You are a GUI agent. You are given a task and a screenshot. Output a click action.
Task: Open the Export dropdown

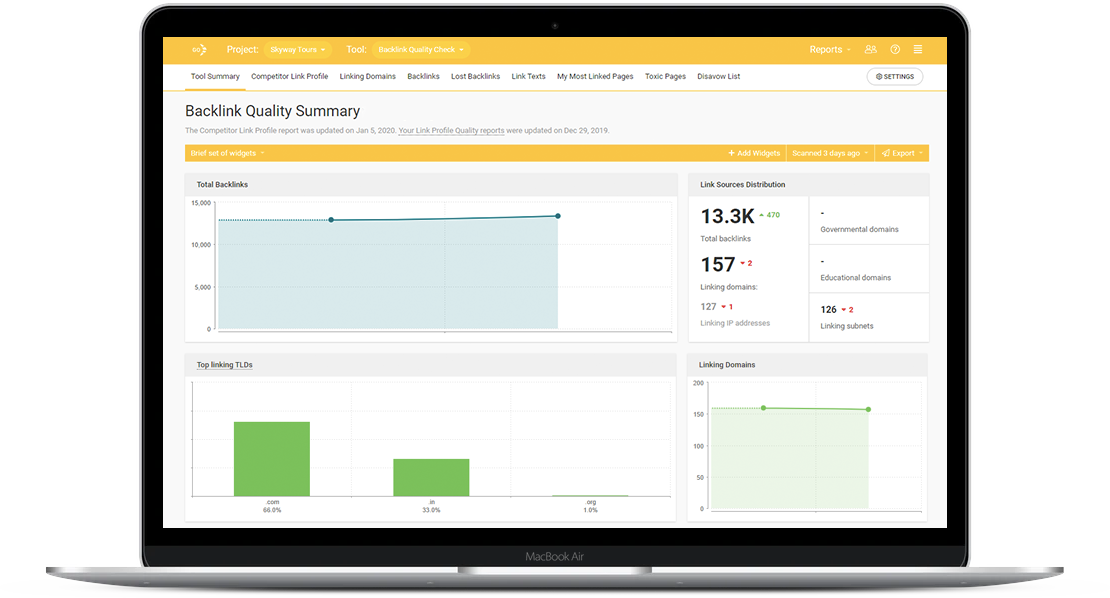click(x=902, y=153)
